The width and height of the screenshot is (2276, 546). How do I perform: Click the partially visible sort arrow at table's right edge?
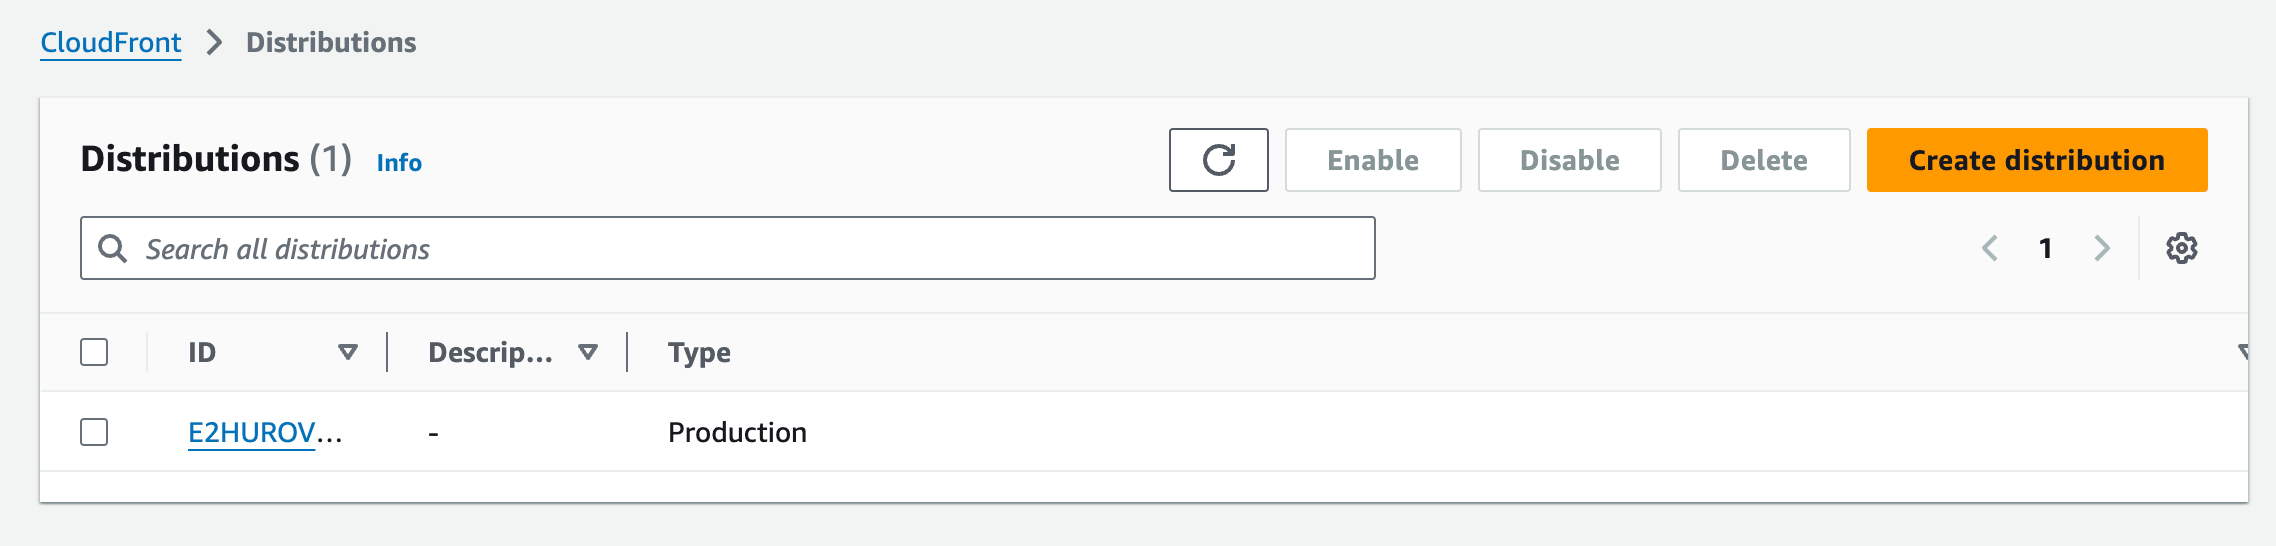point(2243,352)
